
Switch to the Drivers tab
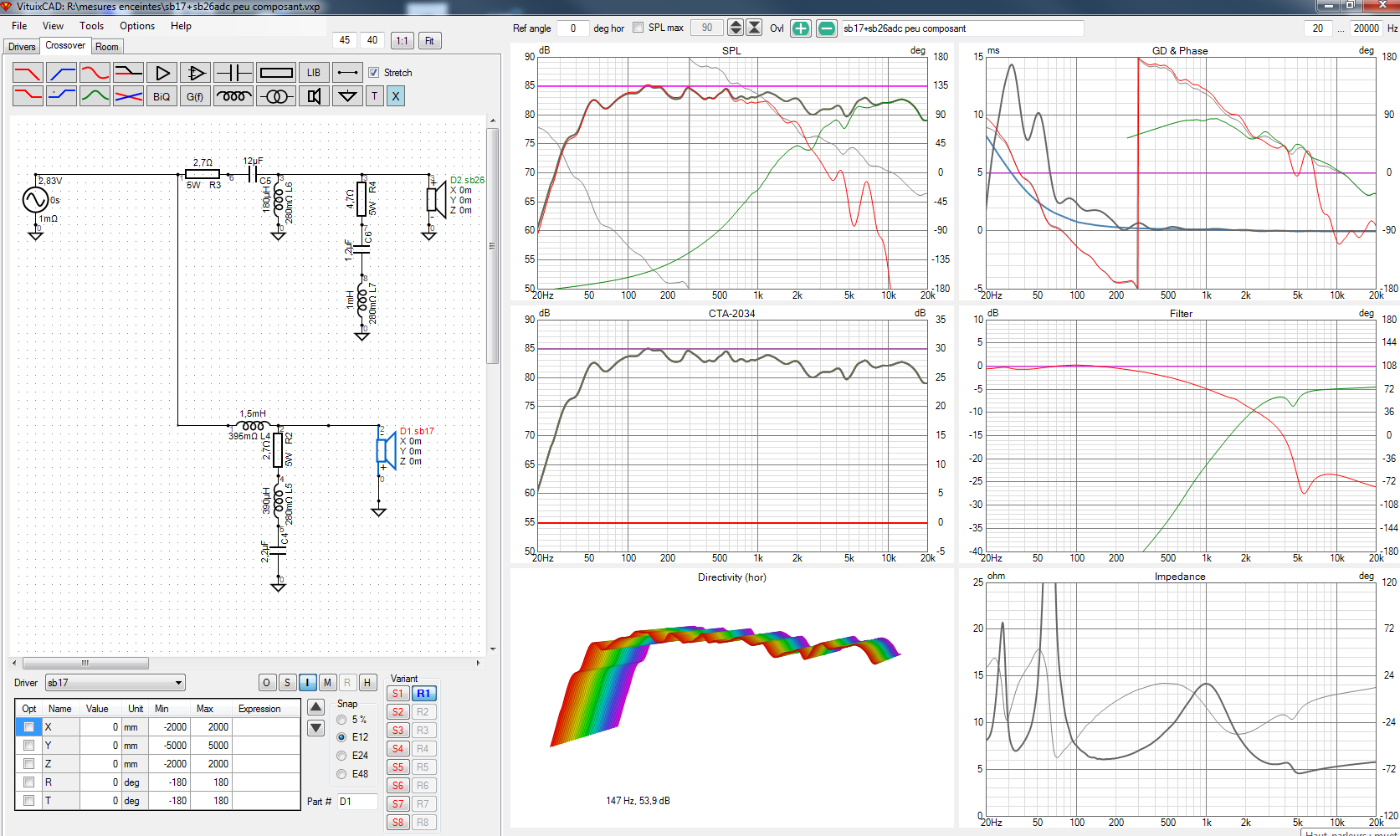click(x=21, y=46)
